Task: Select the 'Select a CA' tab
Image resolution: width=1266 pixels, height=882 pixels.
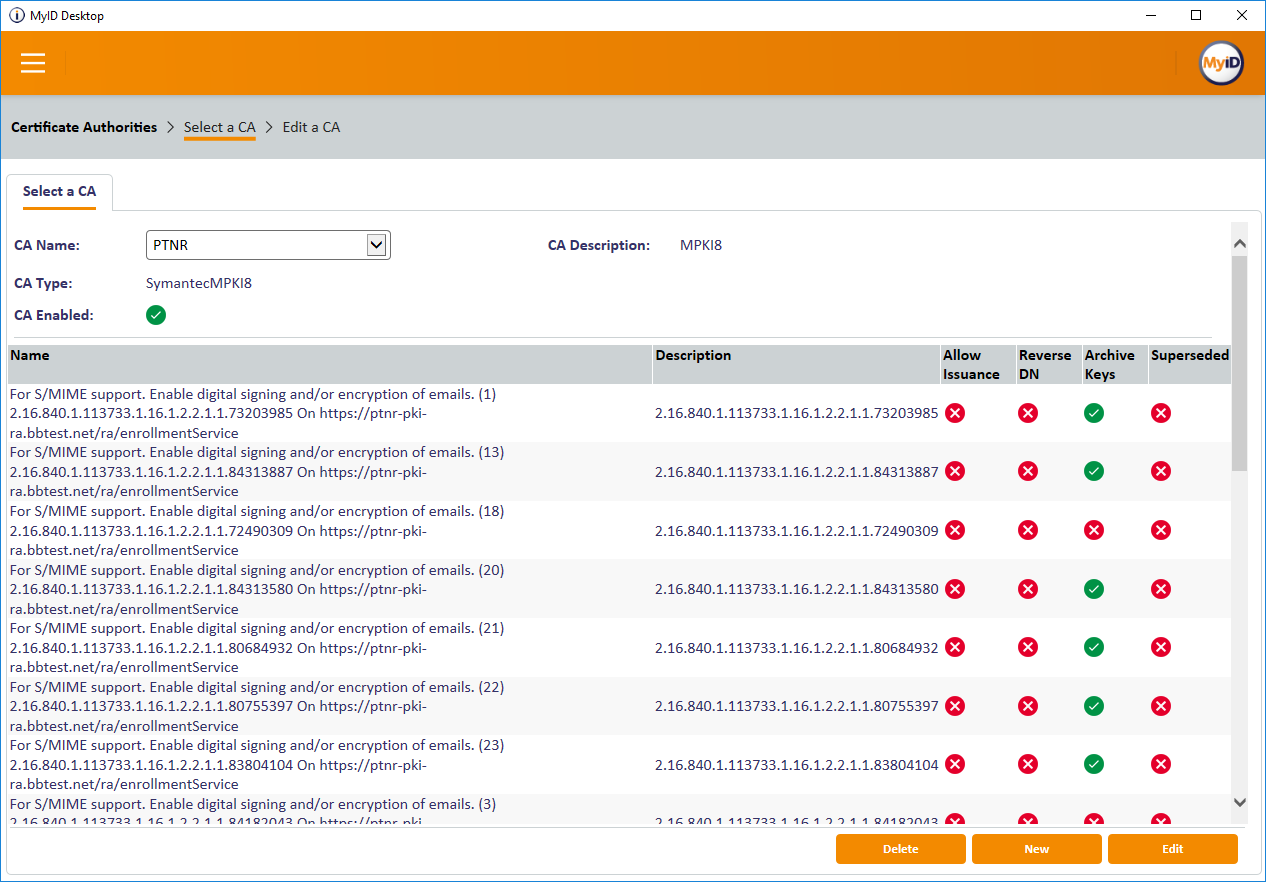Action: [x=59, y=191]
